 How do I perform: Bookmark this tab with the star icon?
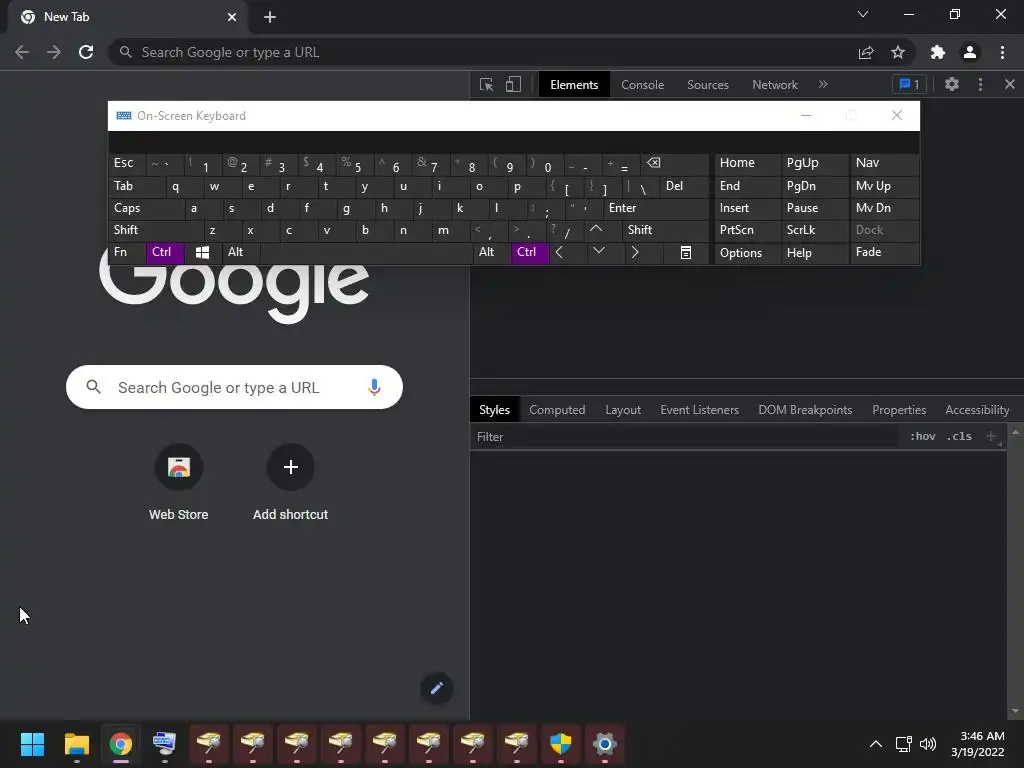click(898, 52)
